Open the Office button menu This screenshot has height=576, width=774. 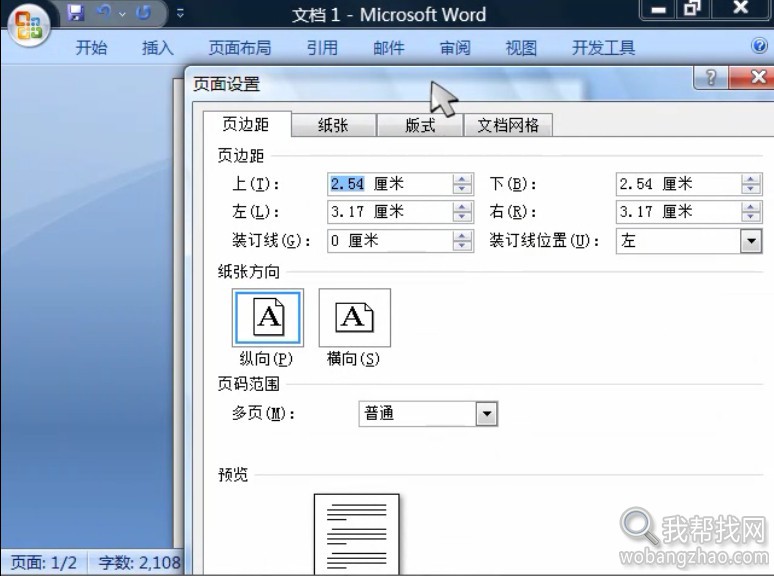click(28, 25)
